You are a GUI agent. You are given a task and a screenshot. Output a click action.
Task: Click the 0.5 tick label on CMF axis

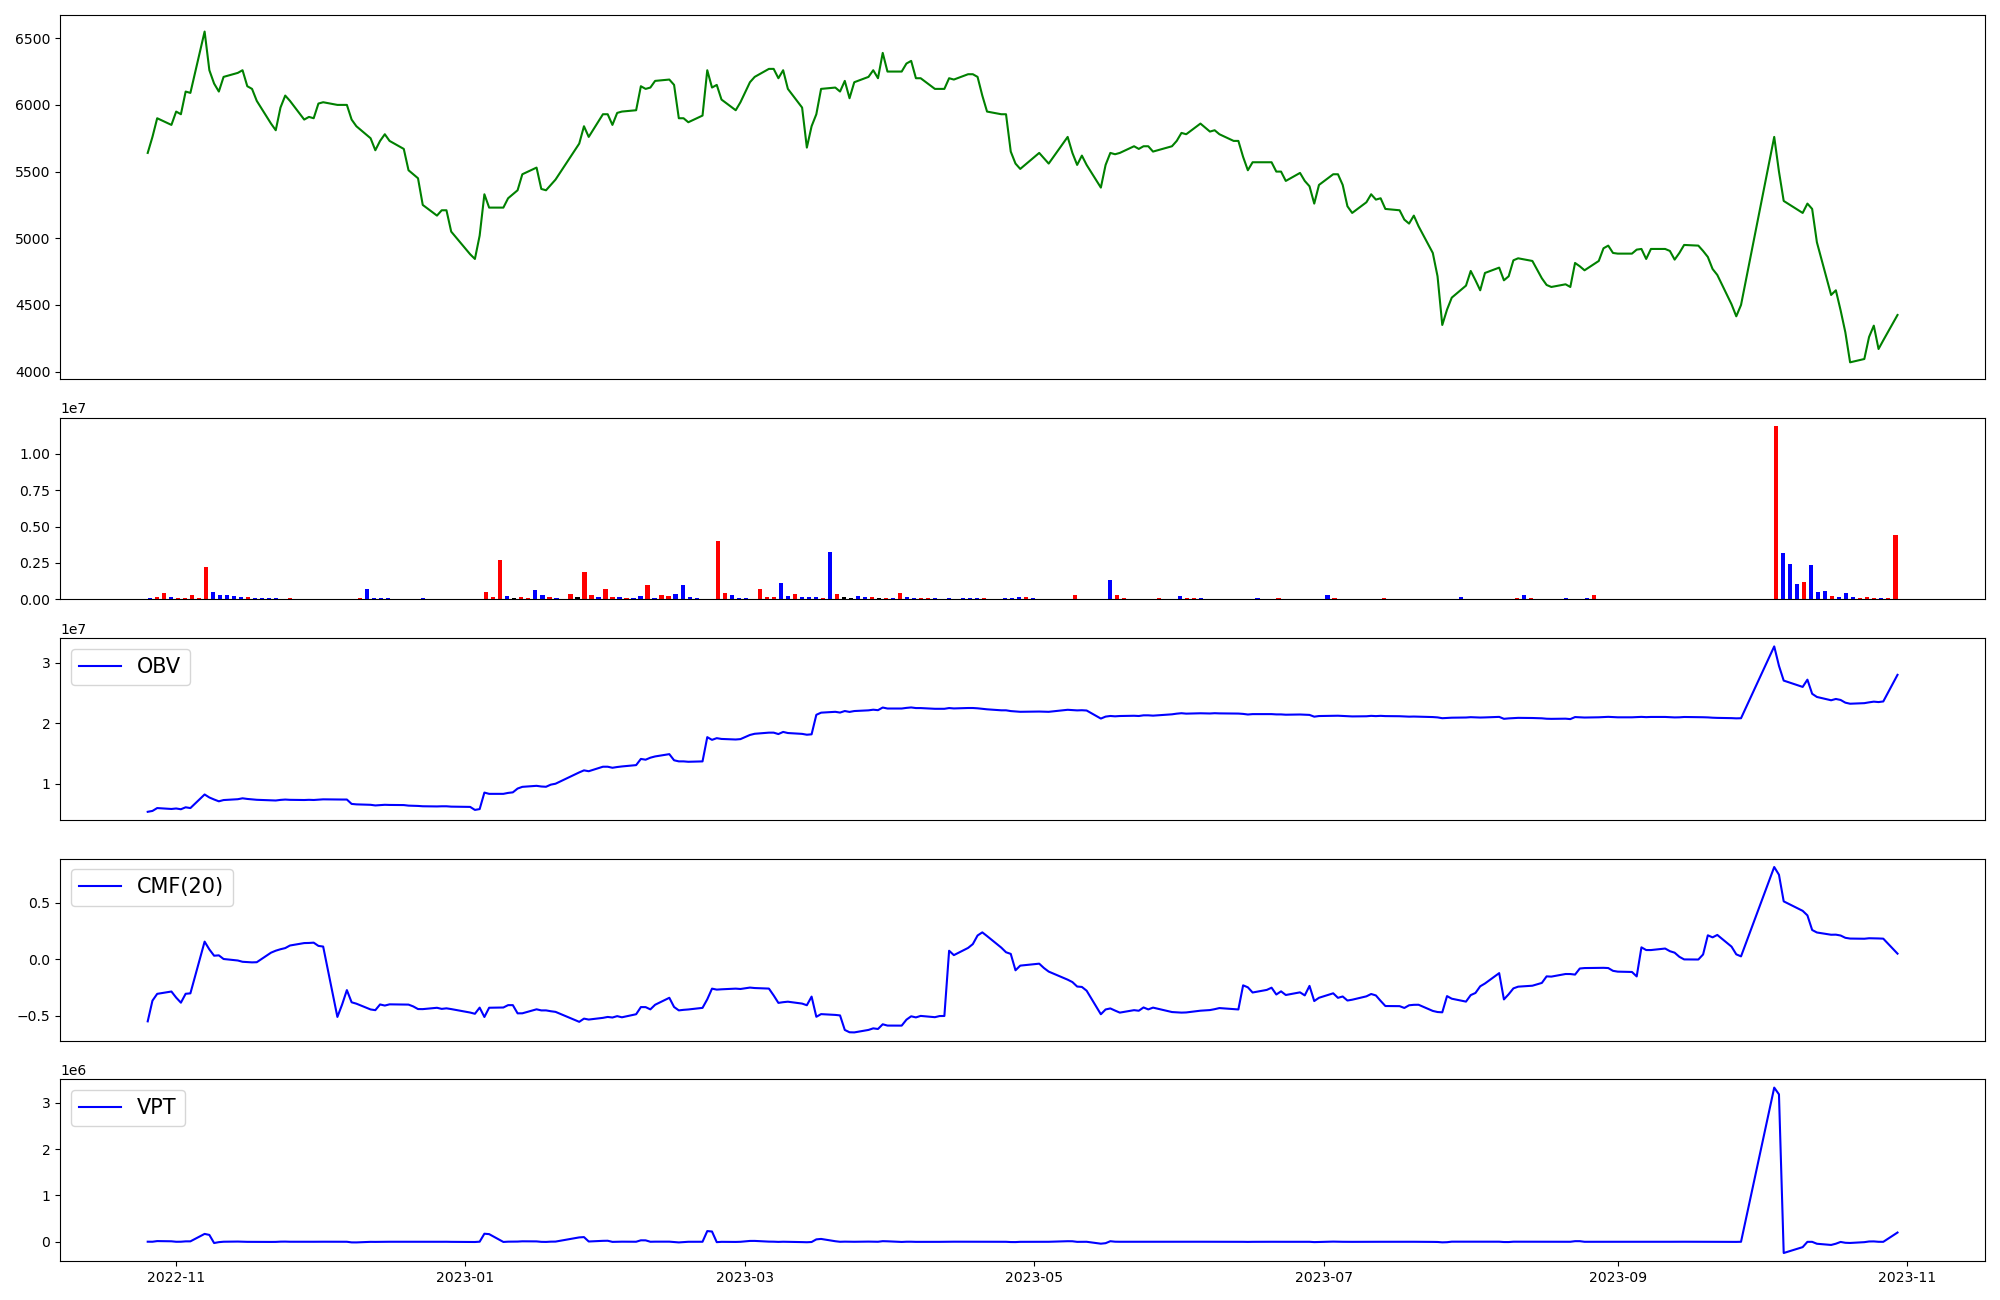[38, 903]
